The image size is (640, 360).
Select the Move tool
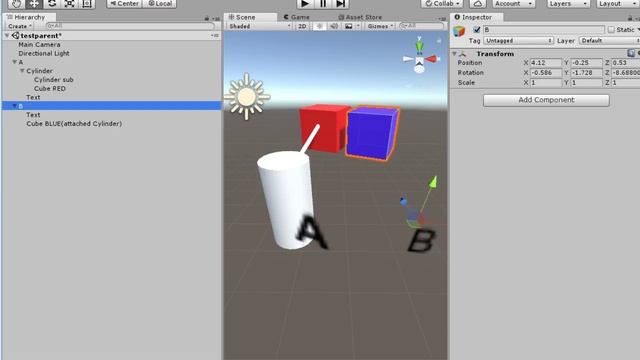pos(34,4)
